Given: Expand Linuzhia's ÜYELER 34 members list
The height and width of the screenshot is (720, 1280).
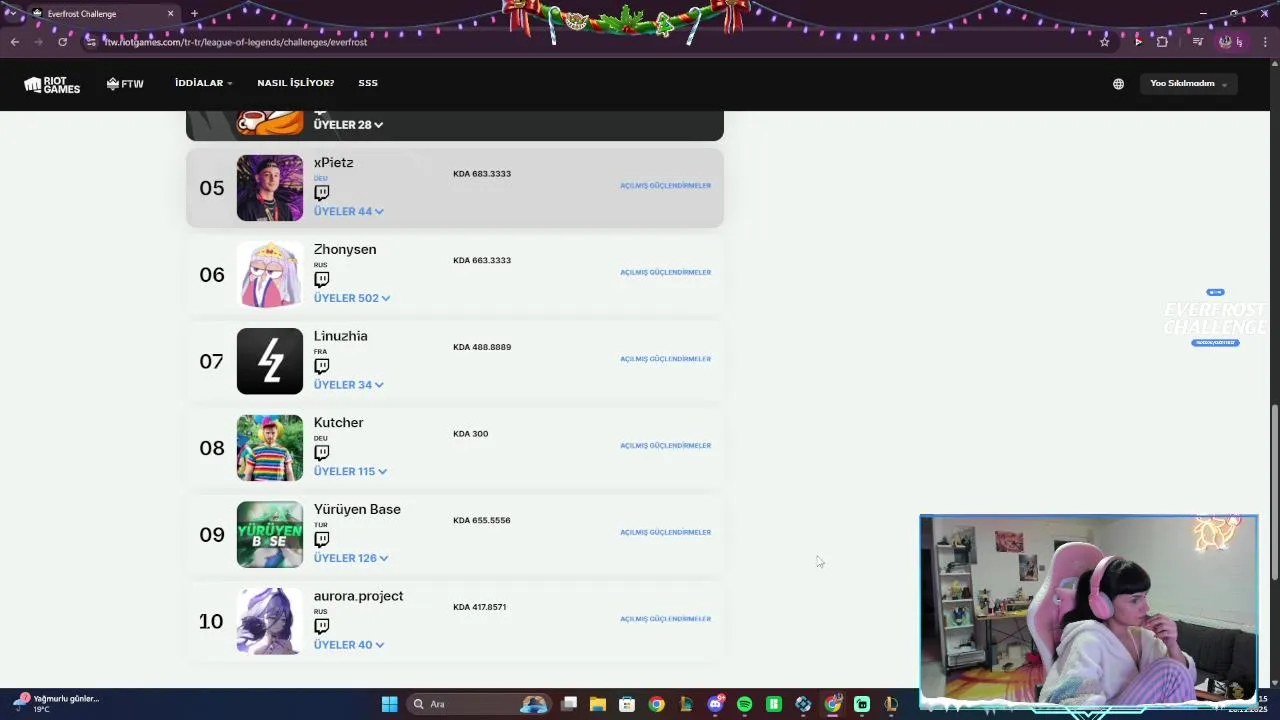Looking at the screenshot, I should [x=348, y=385].
